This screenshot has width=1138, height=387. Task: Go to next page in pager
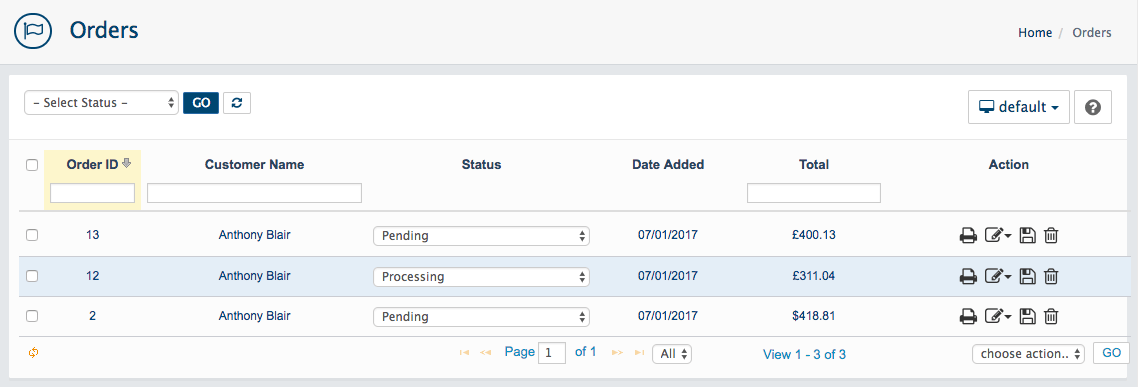618,353
